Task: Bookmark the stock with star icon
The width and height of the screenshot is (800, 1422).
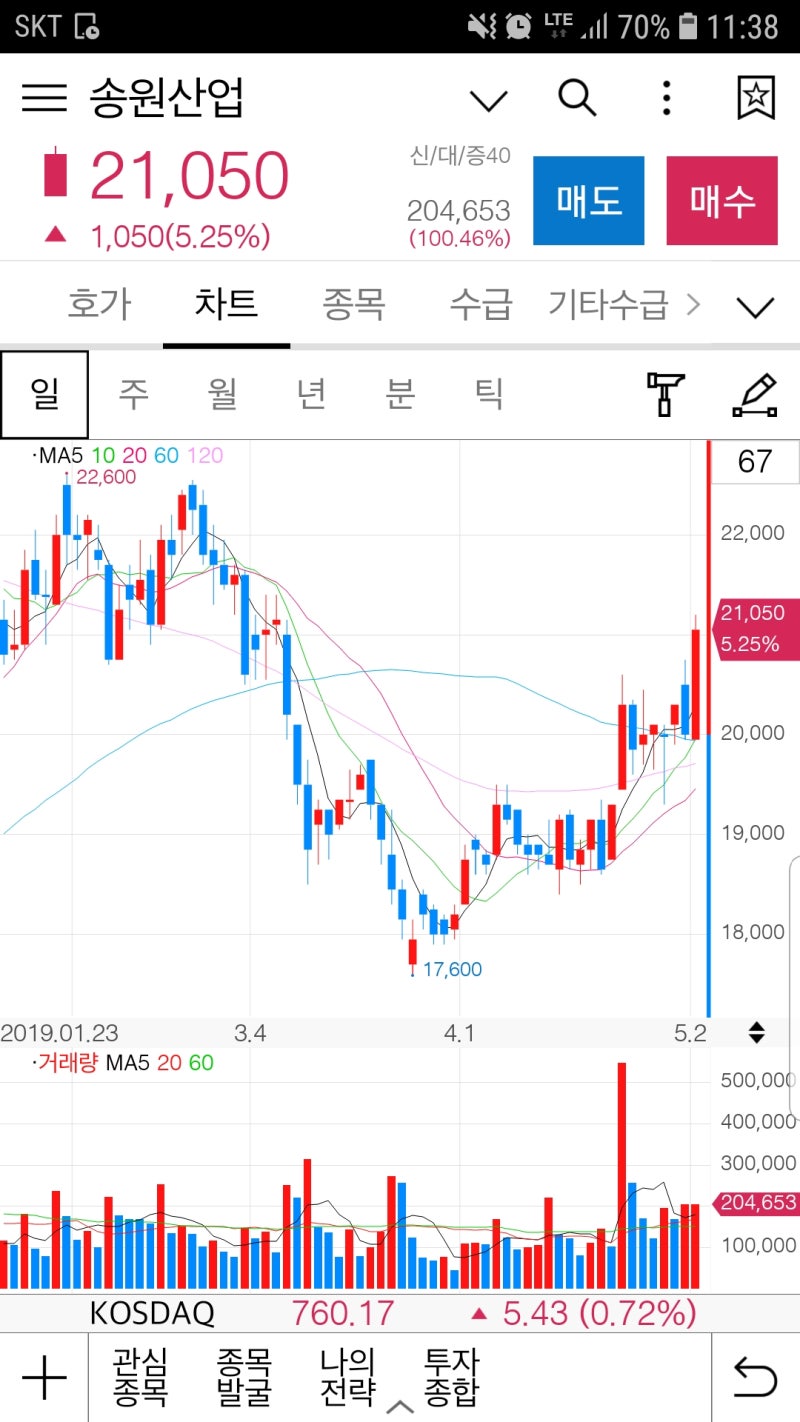Action: point(756,98)
